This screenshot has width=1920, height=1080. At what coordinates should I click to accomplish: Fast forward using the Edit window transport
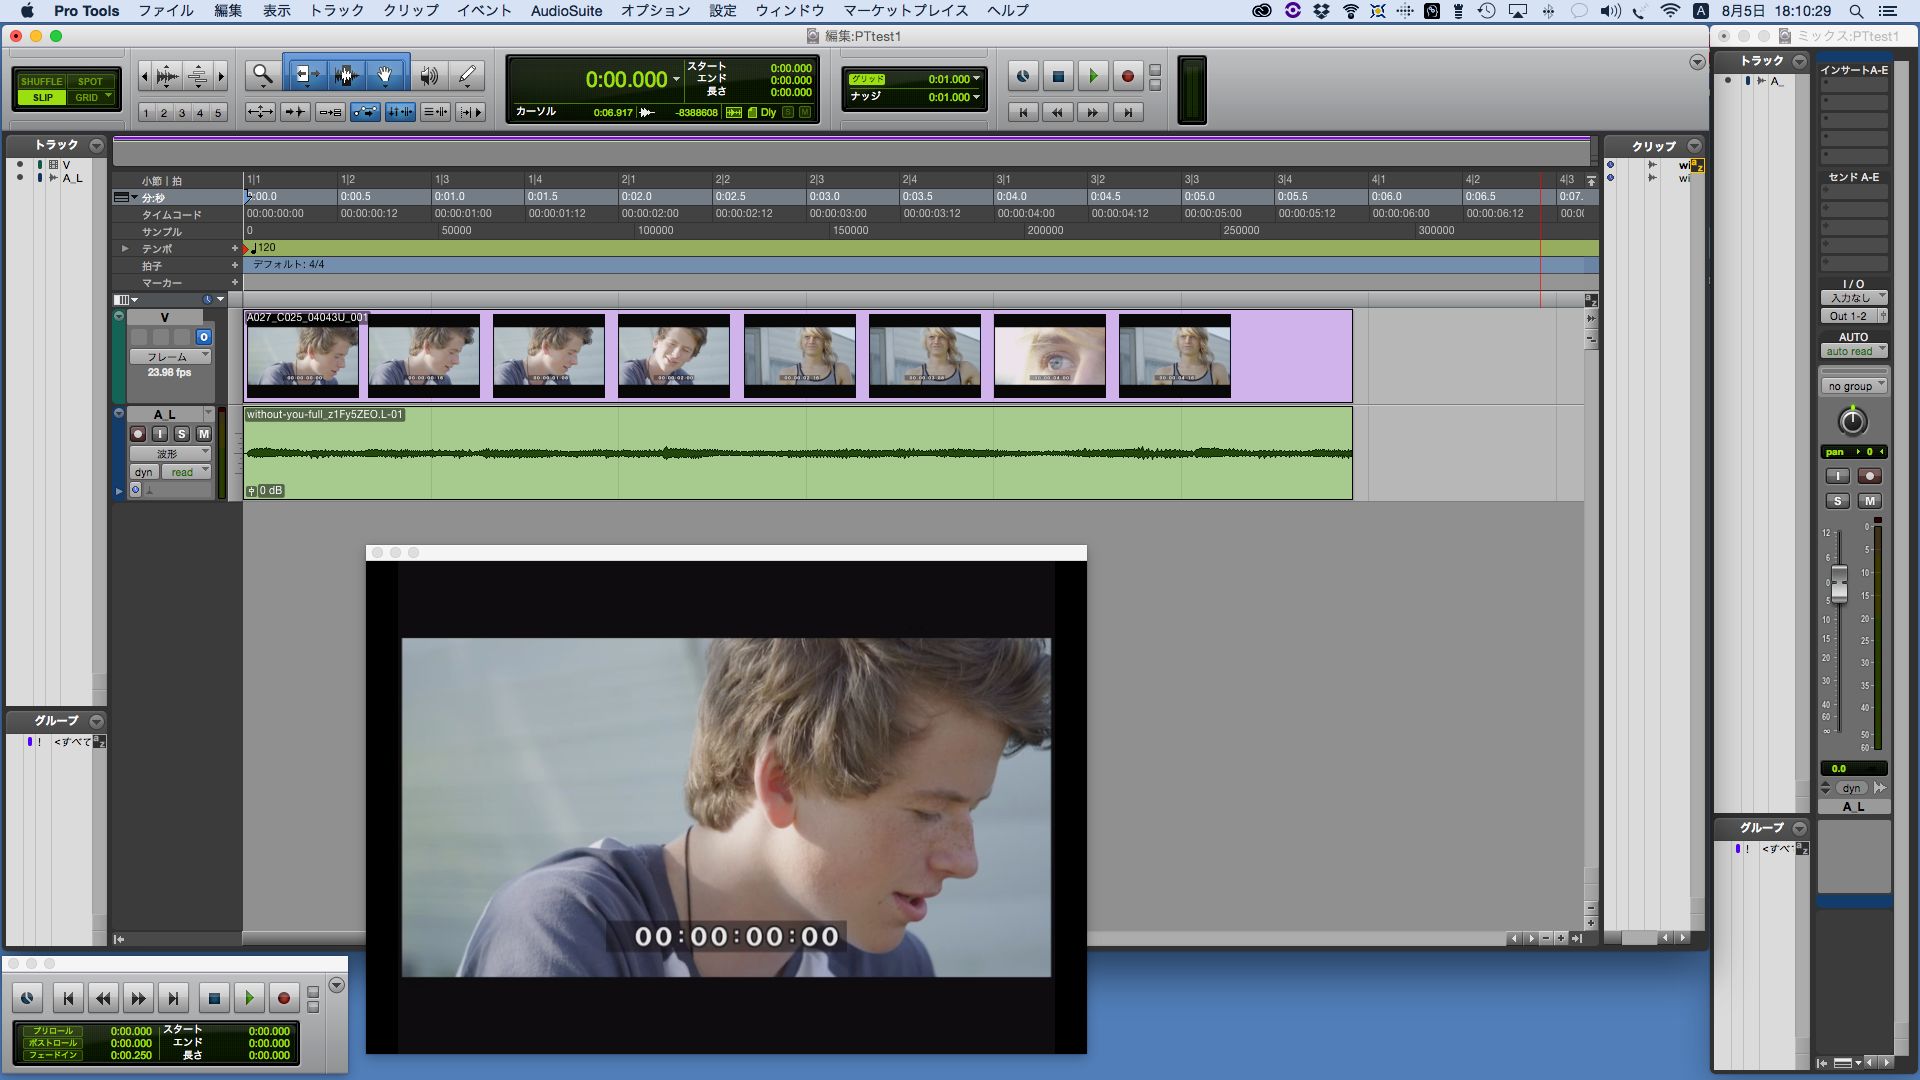[1093, 113]
